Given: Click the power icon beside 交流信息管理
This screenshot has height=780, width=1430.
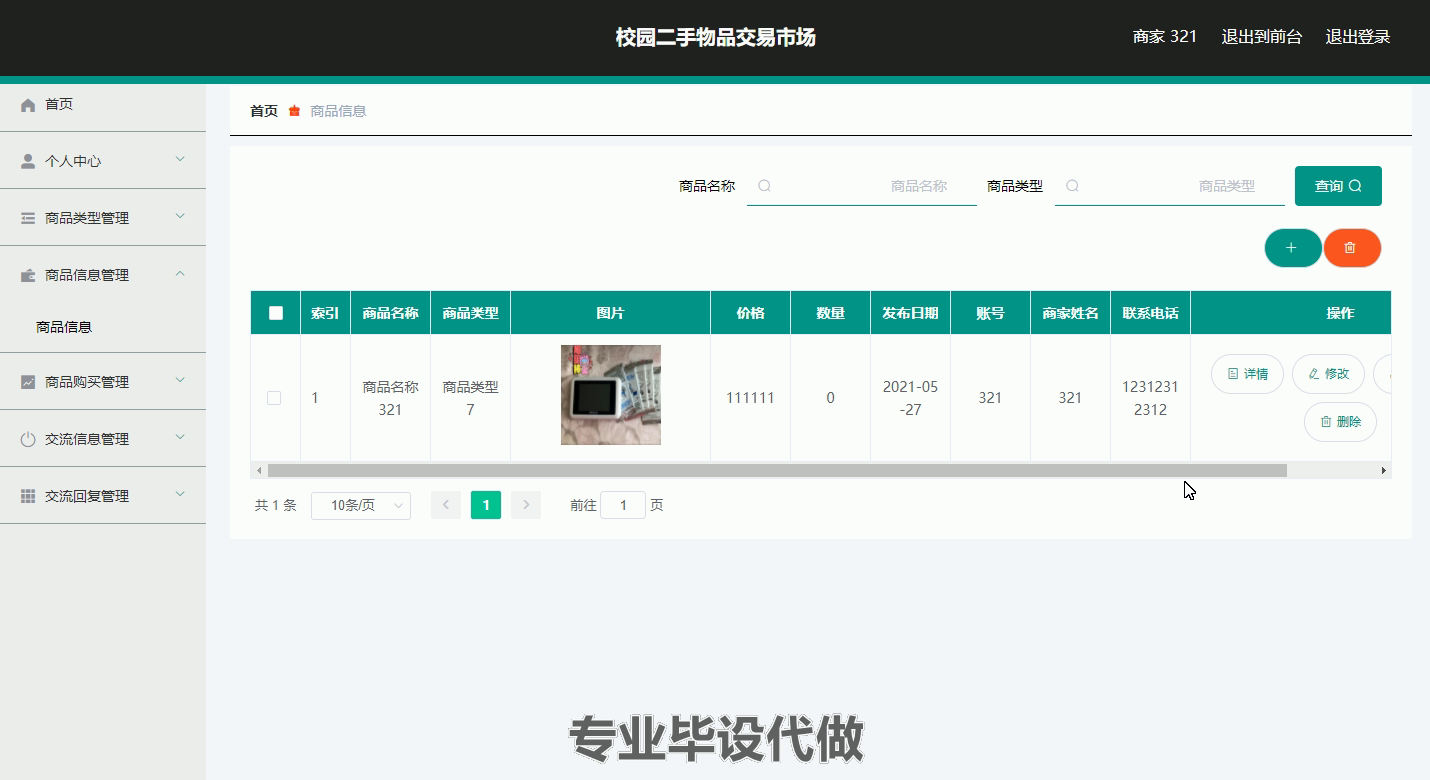Looking at the screenshot, I should 28,439.
